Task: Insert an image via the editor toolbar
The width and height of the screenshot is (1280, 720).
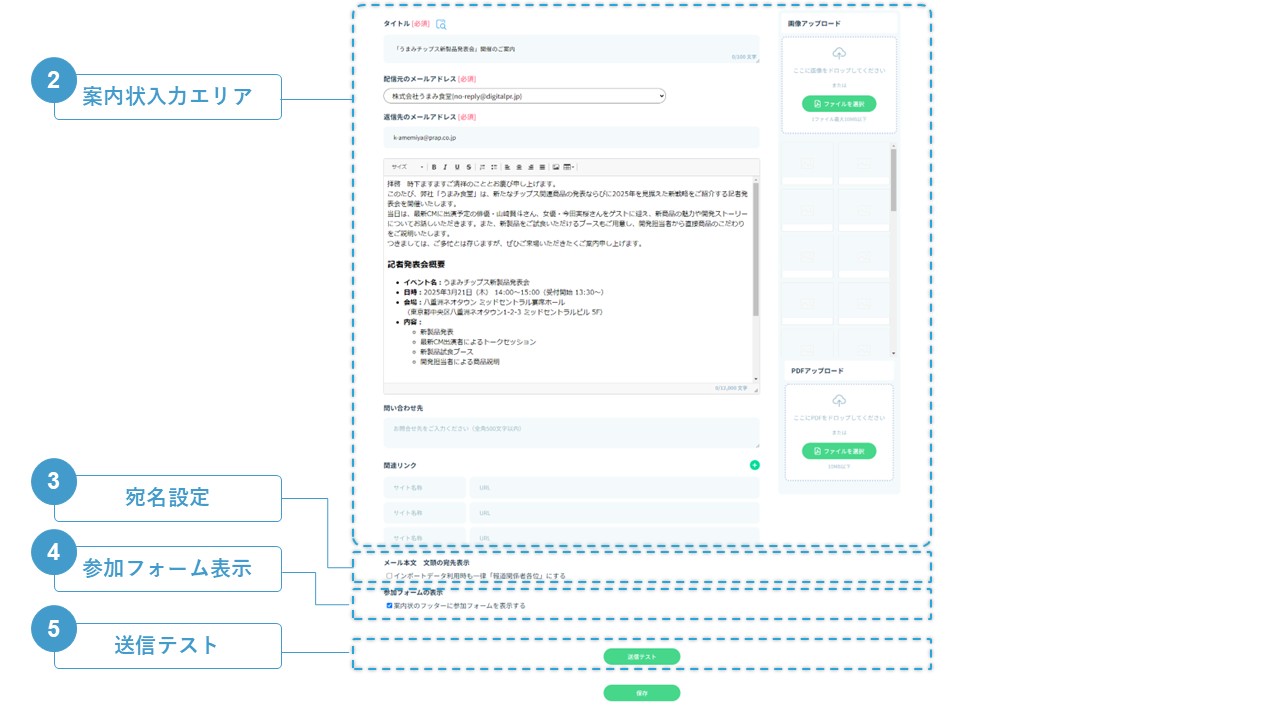Action: (x=556, y=167)
